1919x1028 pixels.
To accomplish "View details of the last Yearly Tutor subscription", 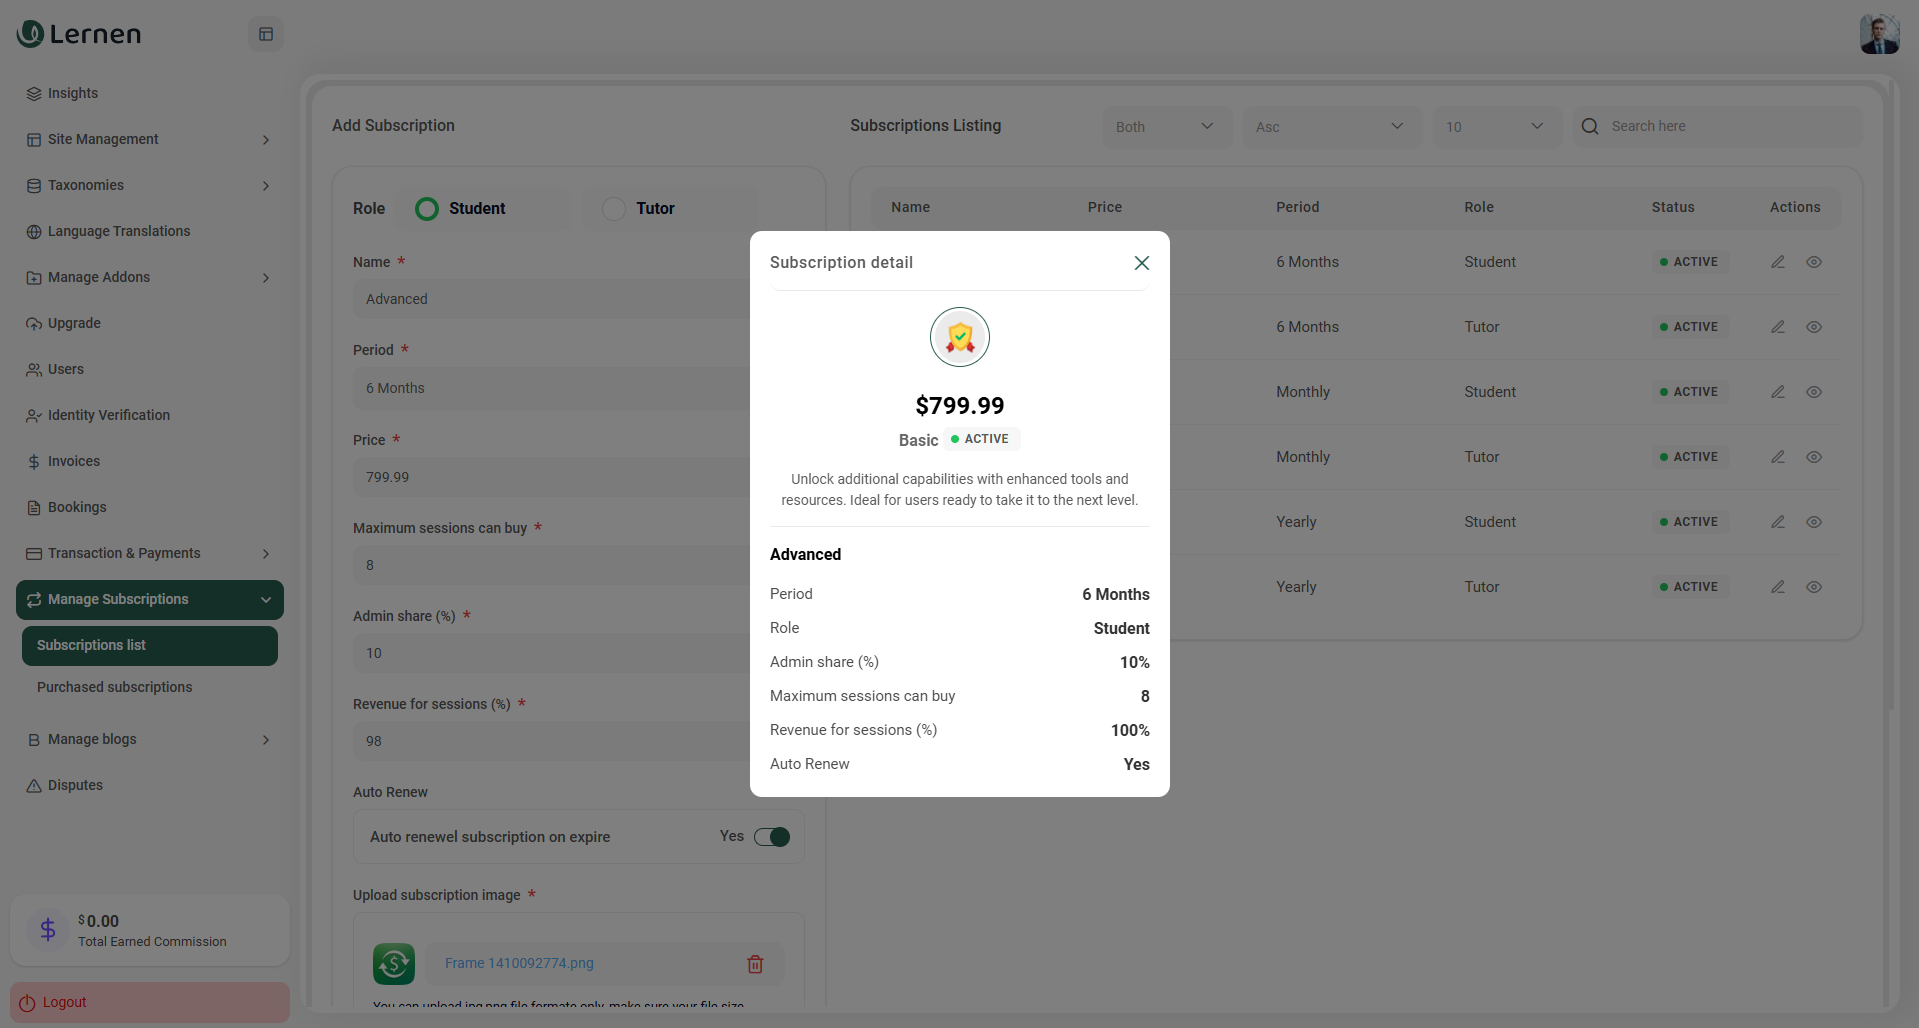I will 1813,587.
